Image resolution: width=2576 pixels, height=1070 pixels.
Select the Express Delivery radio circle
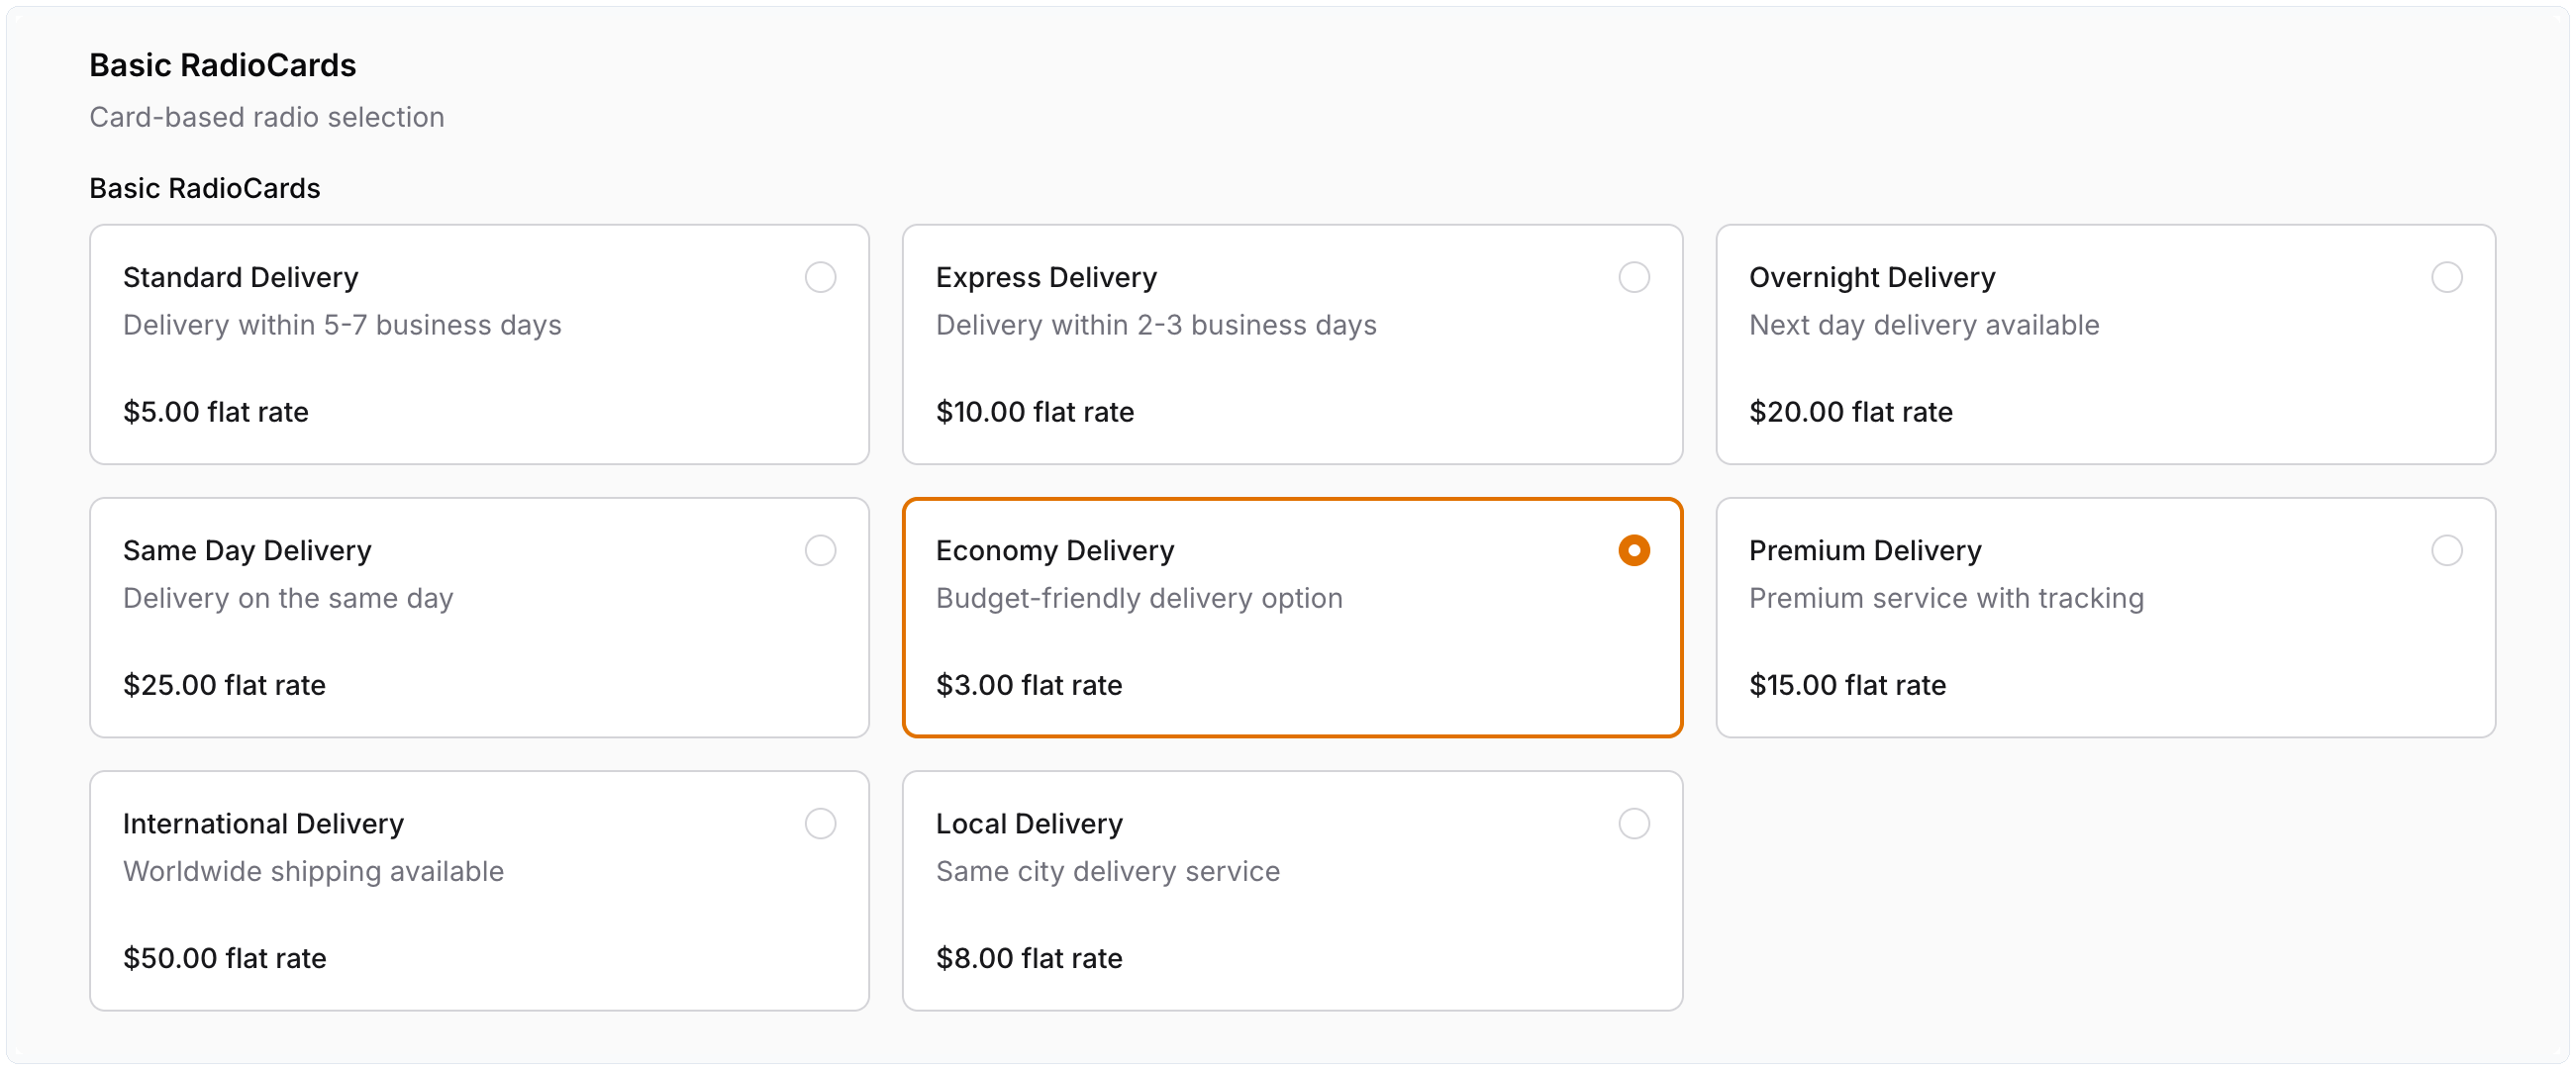pyautogui.click(x=1633, y=277)
